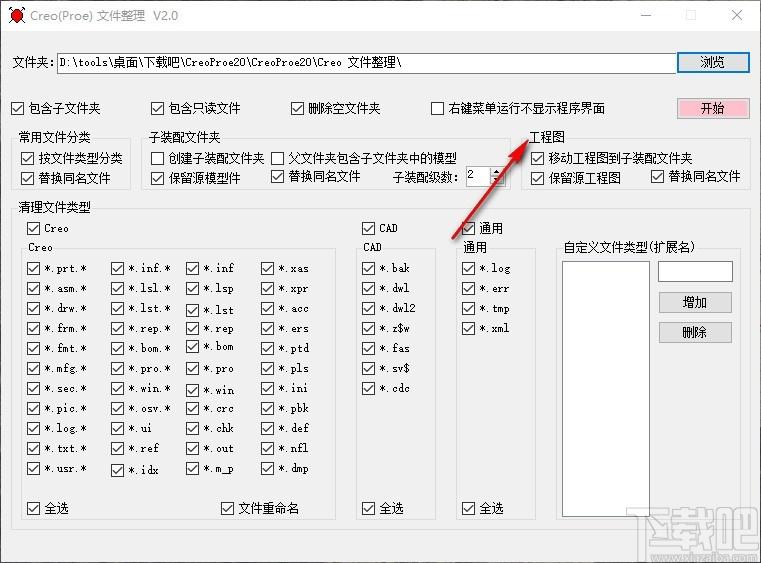Toggle the *.cdc checkbox
This screenshot has width=761, height=563.
click(368, 388)
